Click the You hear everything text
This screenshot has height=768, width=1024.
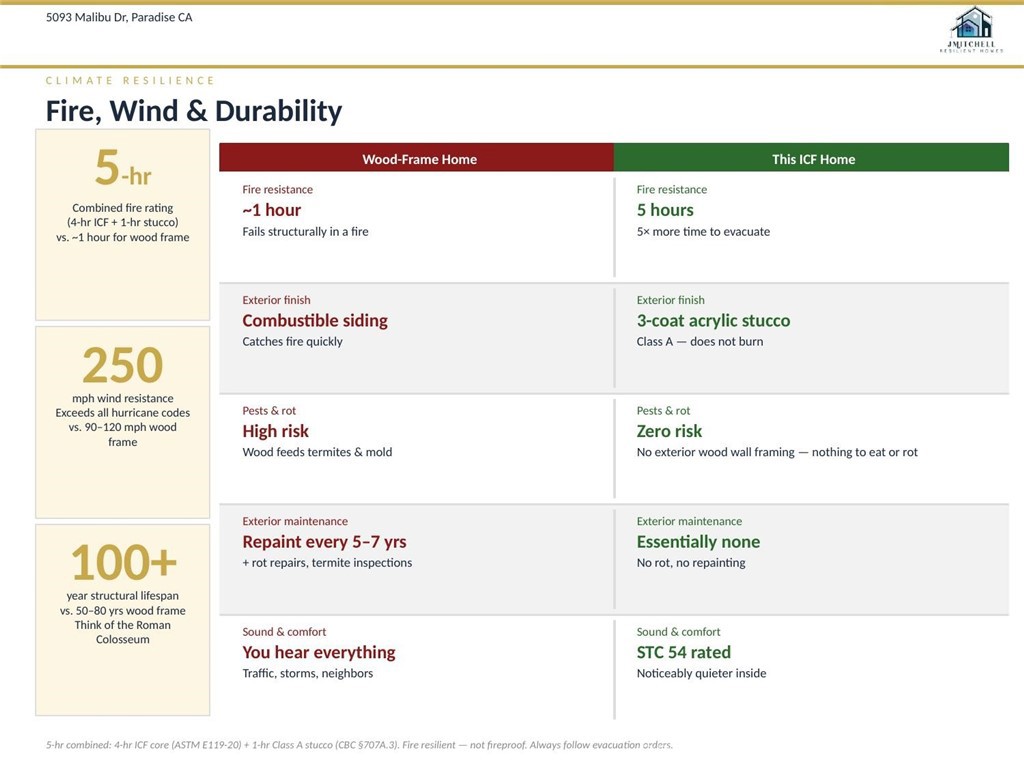pyautogui.click(x=319, y=653)
